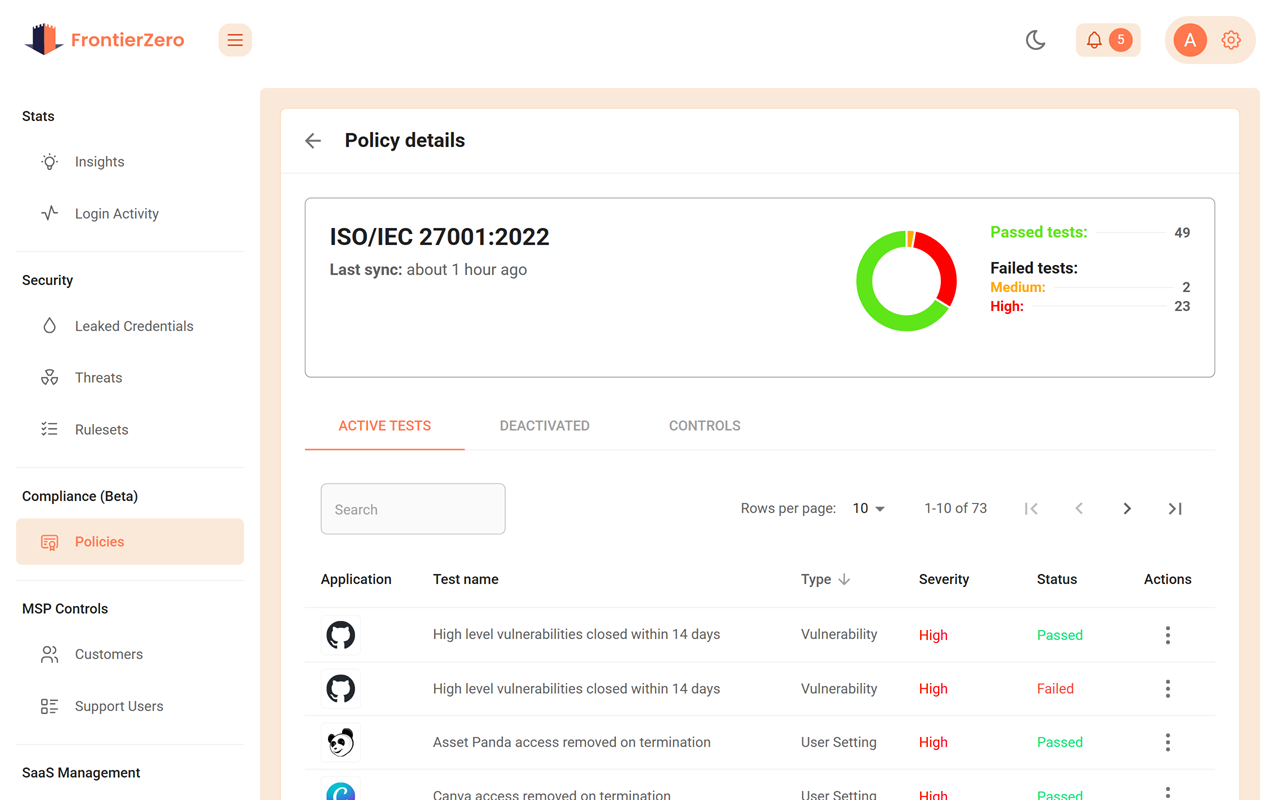This screenshot has width=1280, height=800.
Task: Sort table by the Type column arrow
Action: (x=843, y=579)
